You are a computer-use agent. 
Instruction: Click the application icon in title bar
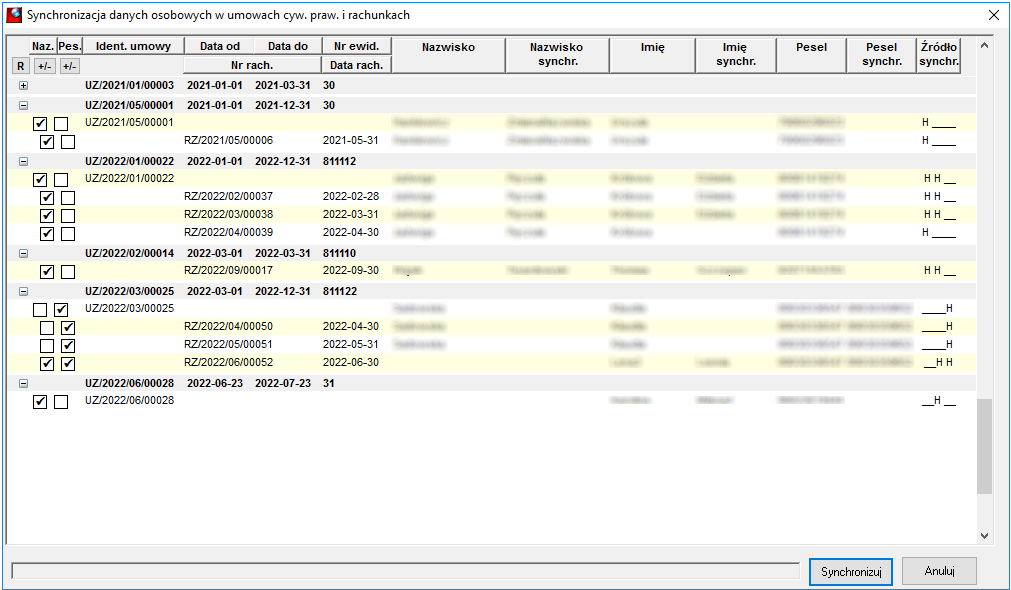coord(14,14)
